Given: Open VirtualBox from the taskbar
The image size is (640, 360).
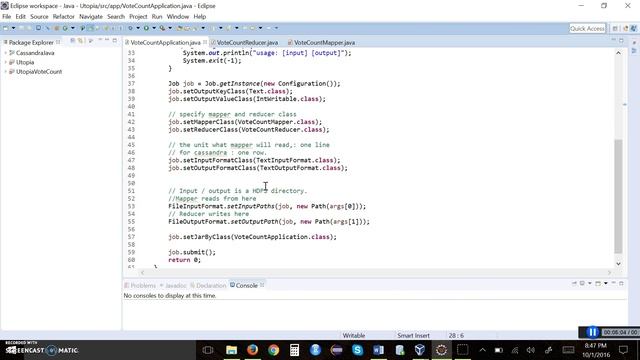Looking at the screenshot, I should (x=420, y=350).
